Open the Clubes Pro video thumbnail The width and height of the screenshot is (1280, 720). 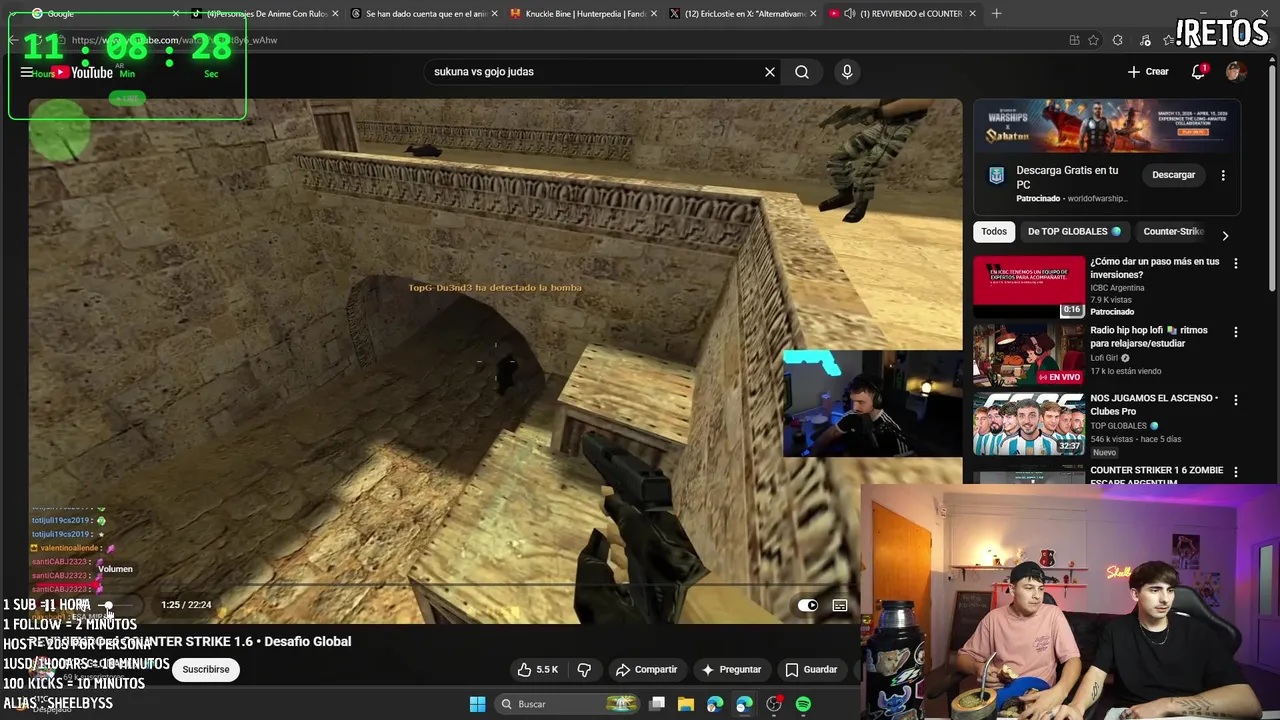pos(1029,424)
